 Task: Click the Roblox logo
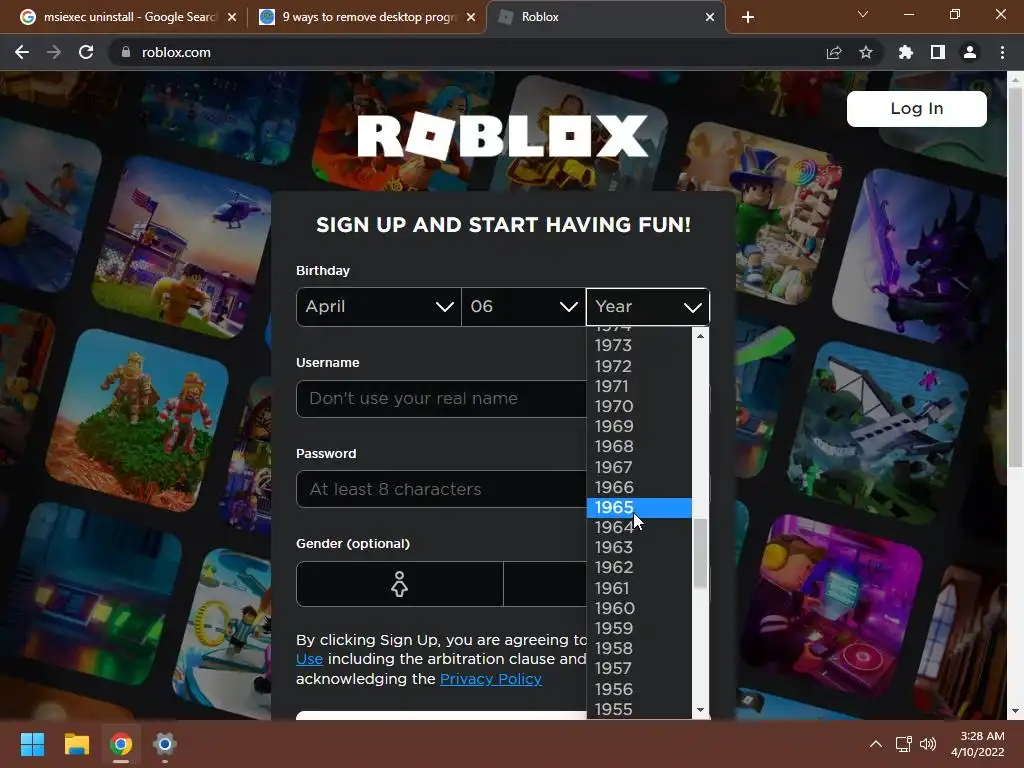[x=503, y=136]
